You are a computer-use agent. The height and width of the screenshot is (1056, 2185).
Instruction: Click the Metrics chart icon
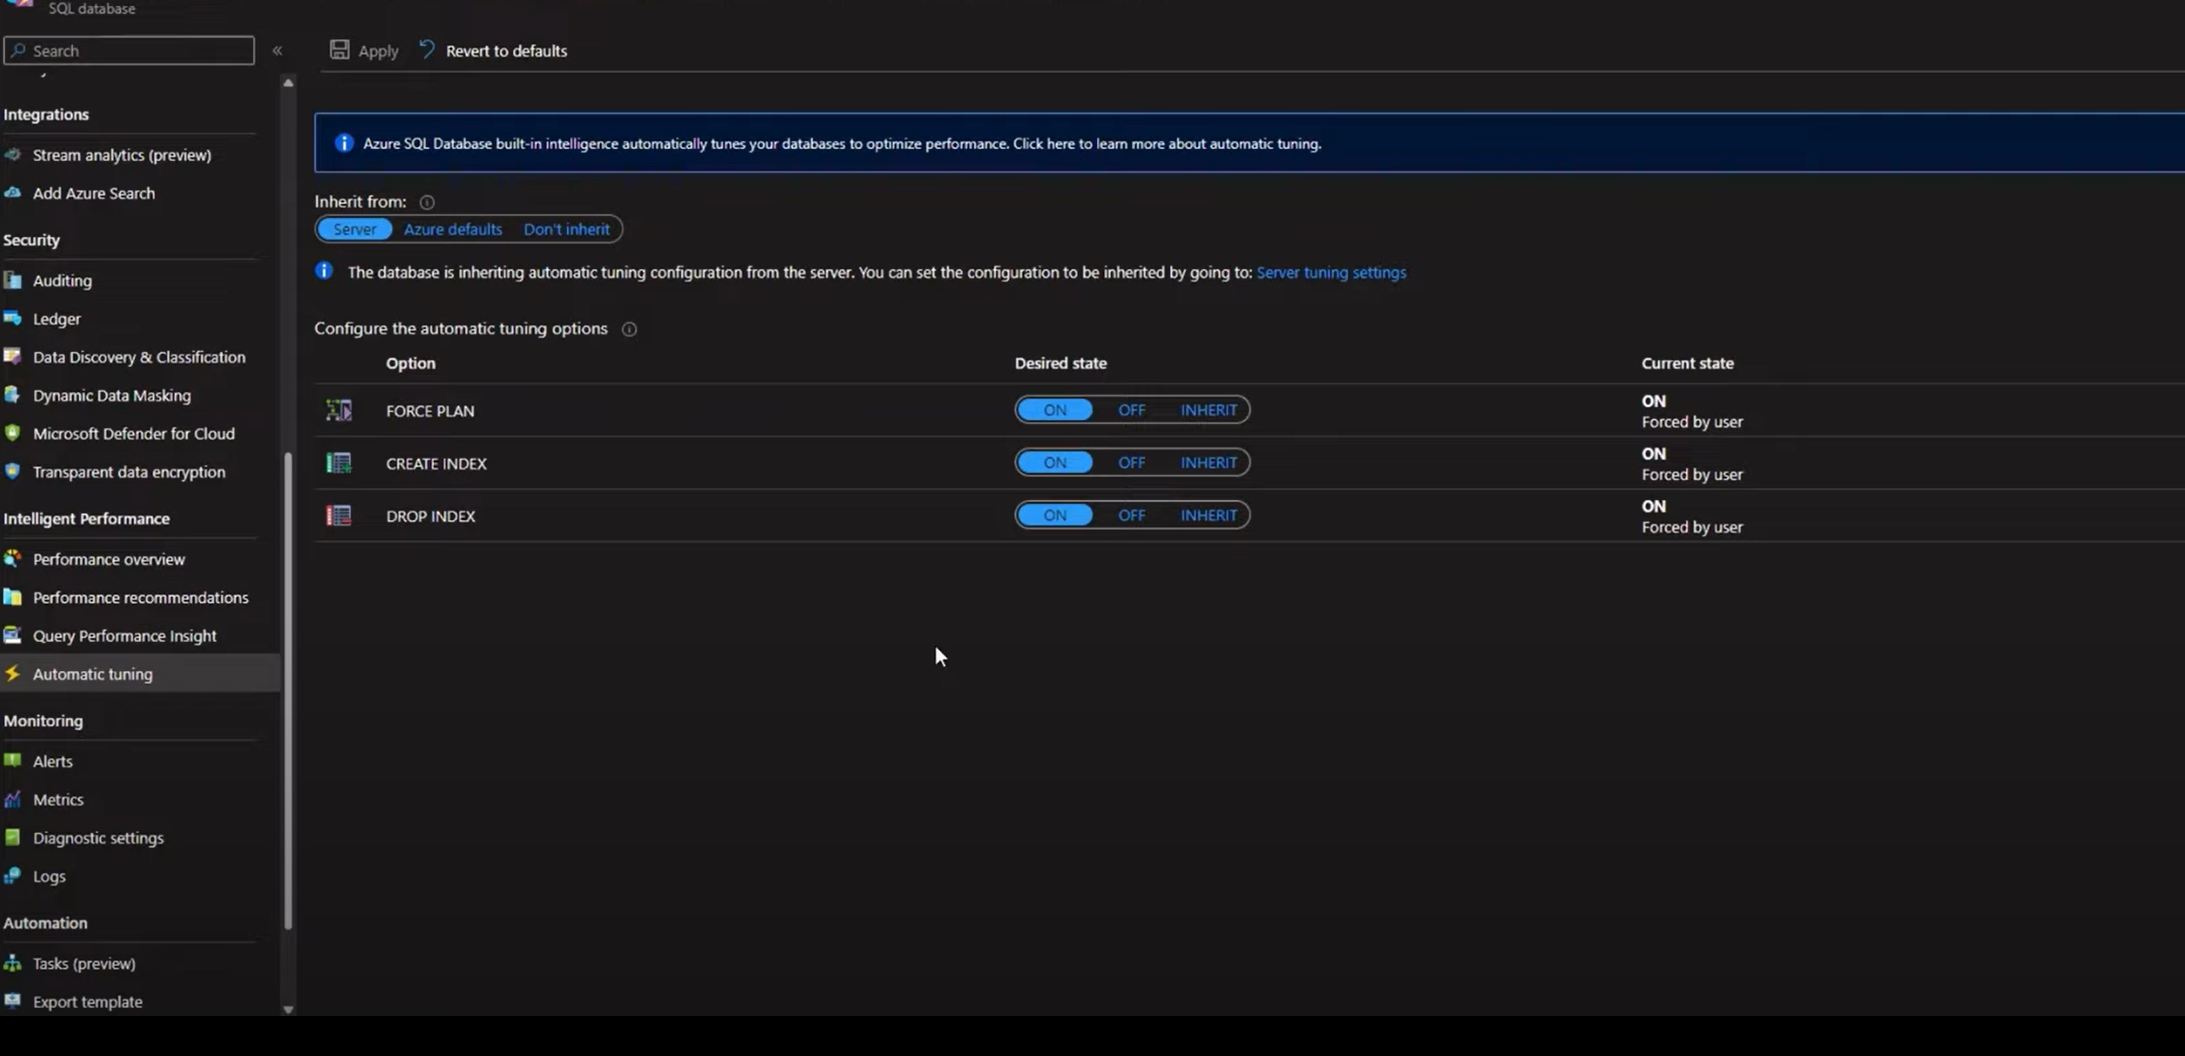(x=13, y=799)
